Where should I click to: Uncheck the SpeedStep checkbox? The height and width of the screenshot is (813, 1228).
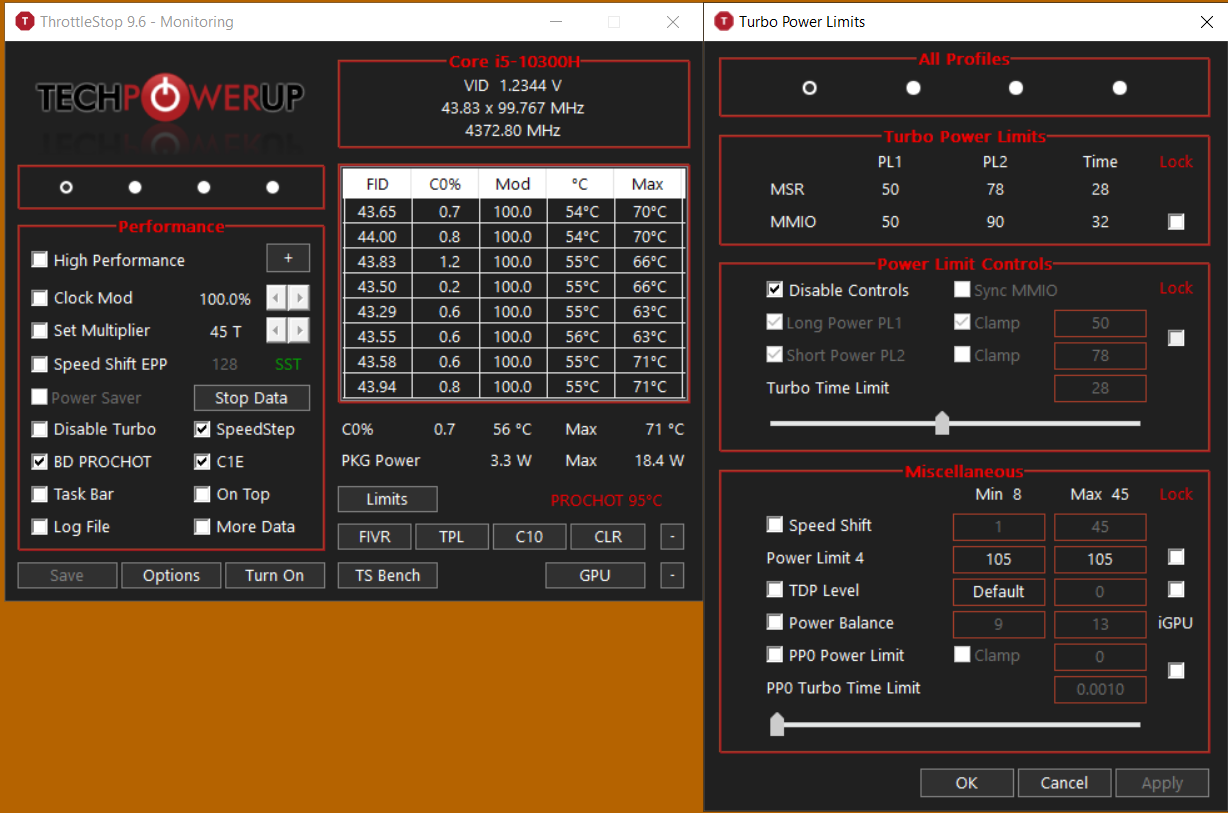tap(203, 429)
